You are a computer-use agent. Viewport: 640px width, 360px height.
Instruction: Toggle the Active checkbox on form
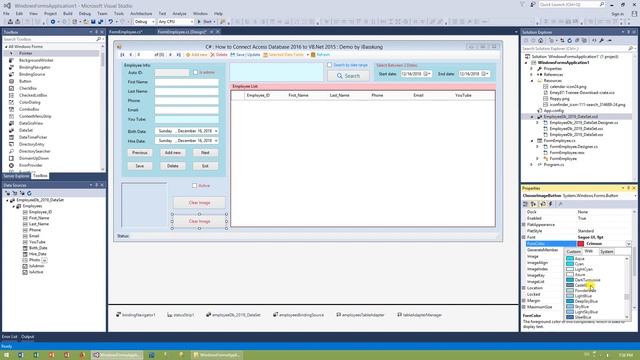coord(194,186)
